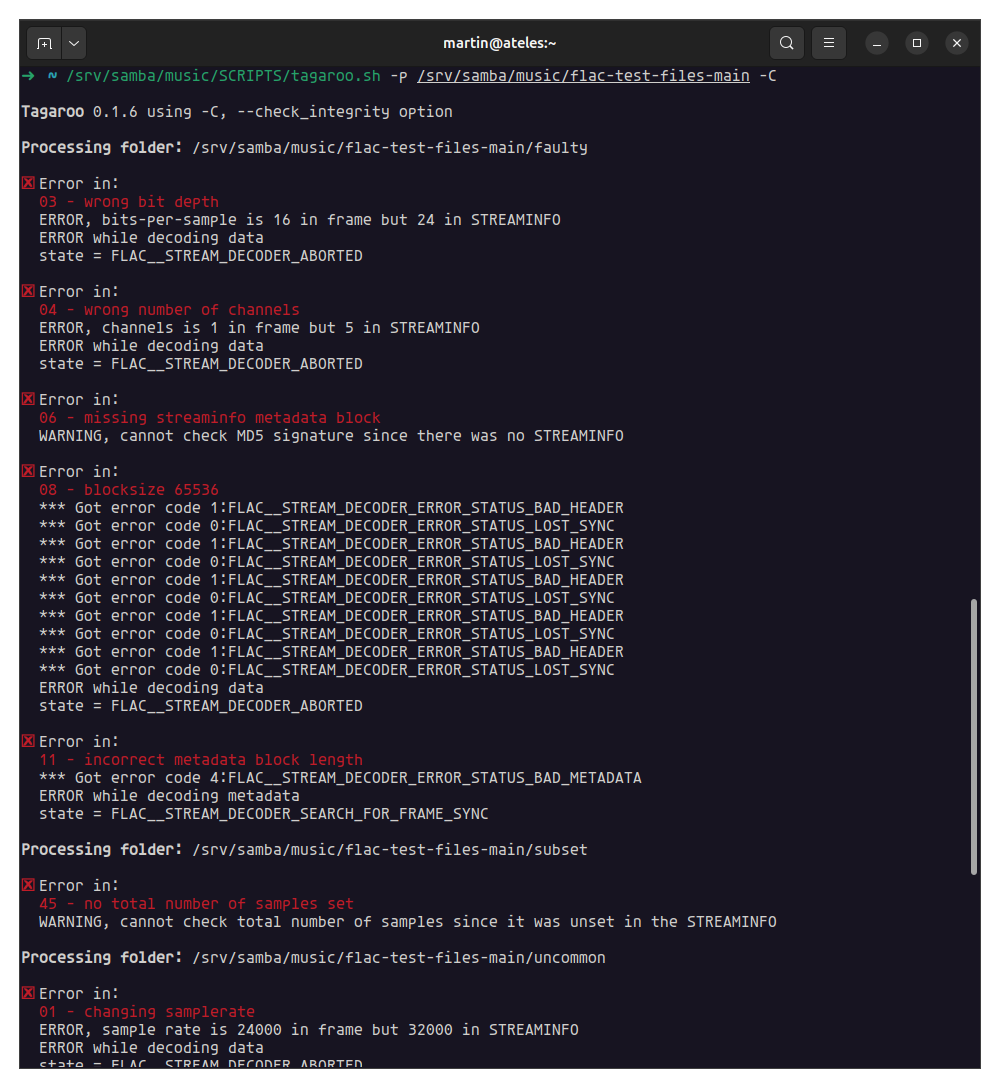Click 'Processing folder' line ending in faulty
Viewport: 1000px width, 1088px height.
(304, 148)
